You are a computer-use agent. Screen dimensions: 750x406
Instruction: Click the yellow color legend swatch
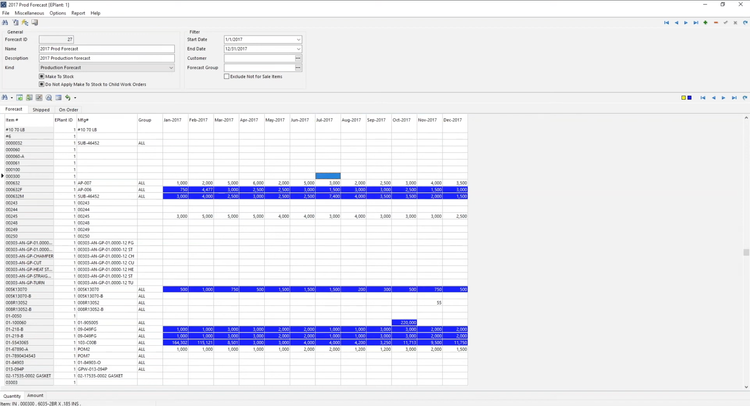pos(683,98)
